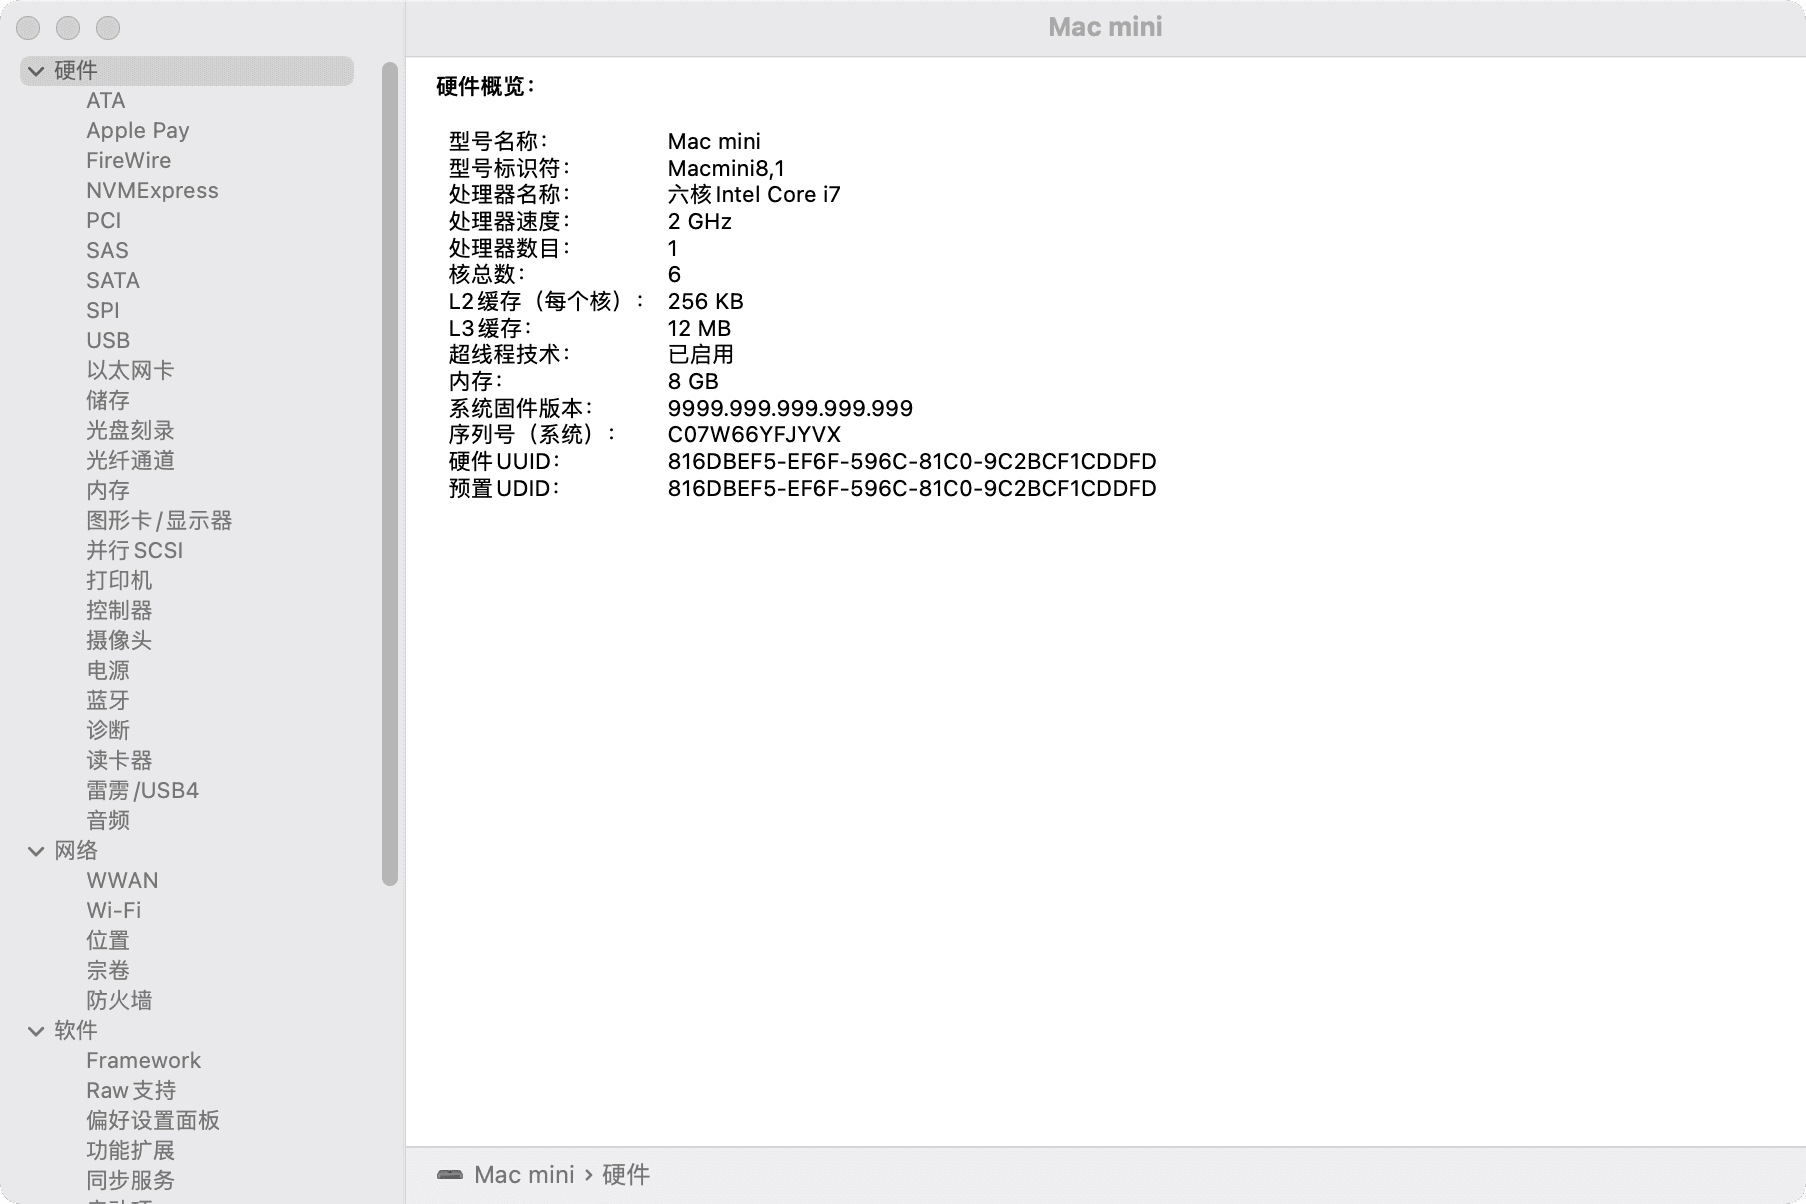Select SATA in the sidebar

tap(113, 281)
